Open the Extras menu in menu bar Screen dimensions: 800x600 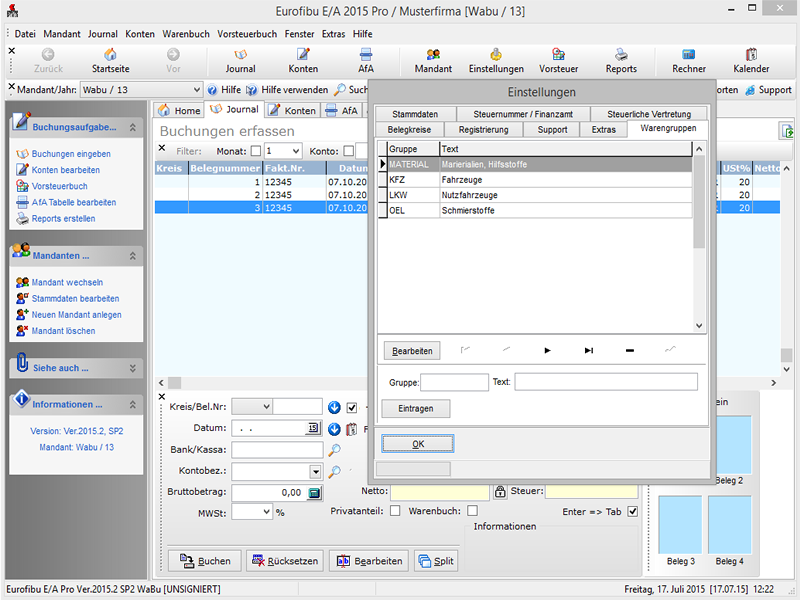click(333, 34)
